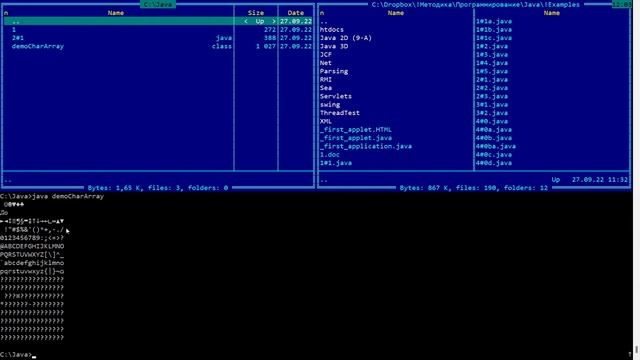Click the right panel sort mode letter 'n'
The height and width of the screenshot is (360, 640).
tap(322, 13)
